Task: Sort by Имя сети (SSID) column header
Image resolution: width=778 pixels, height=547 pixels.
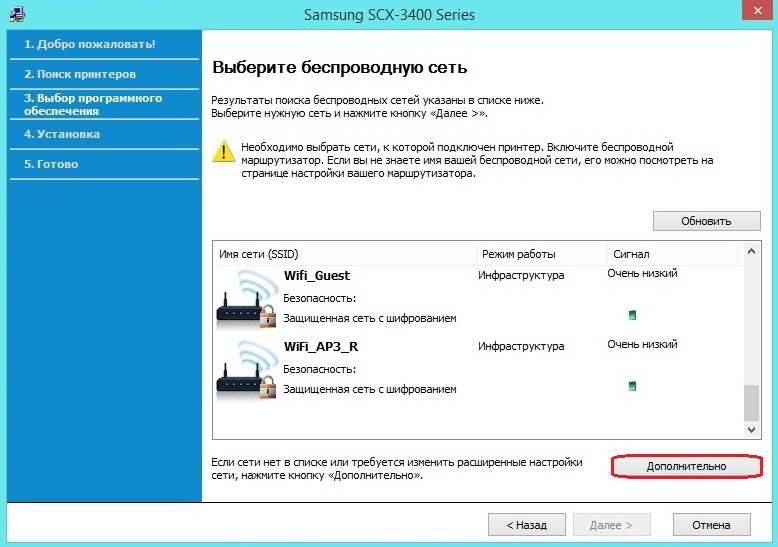Action: click(x=345, y=254)
